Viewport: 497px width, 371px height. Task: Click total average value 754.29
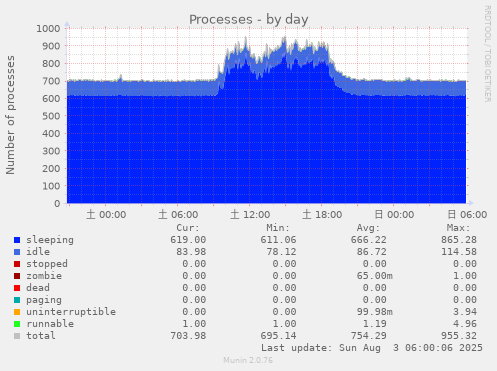click(368, 336)
